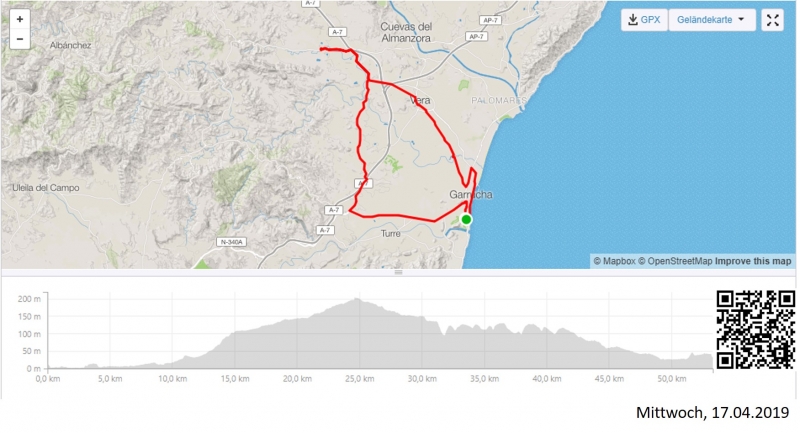This screenshot has height=433, width=800.
Task: Click the 200 m elevation axis label
Action: [29, 300]
